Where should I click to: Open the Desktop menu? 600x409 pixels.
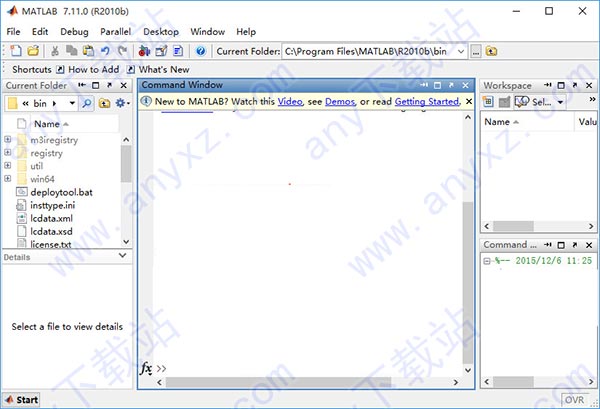pos(161,32)
